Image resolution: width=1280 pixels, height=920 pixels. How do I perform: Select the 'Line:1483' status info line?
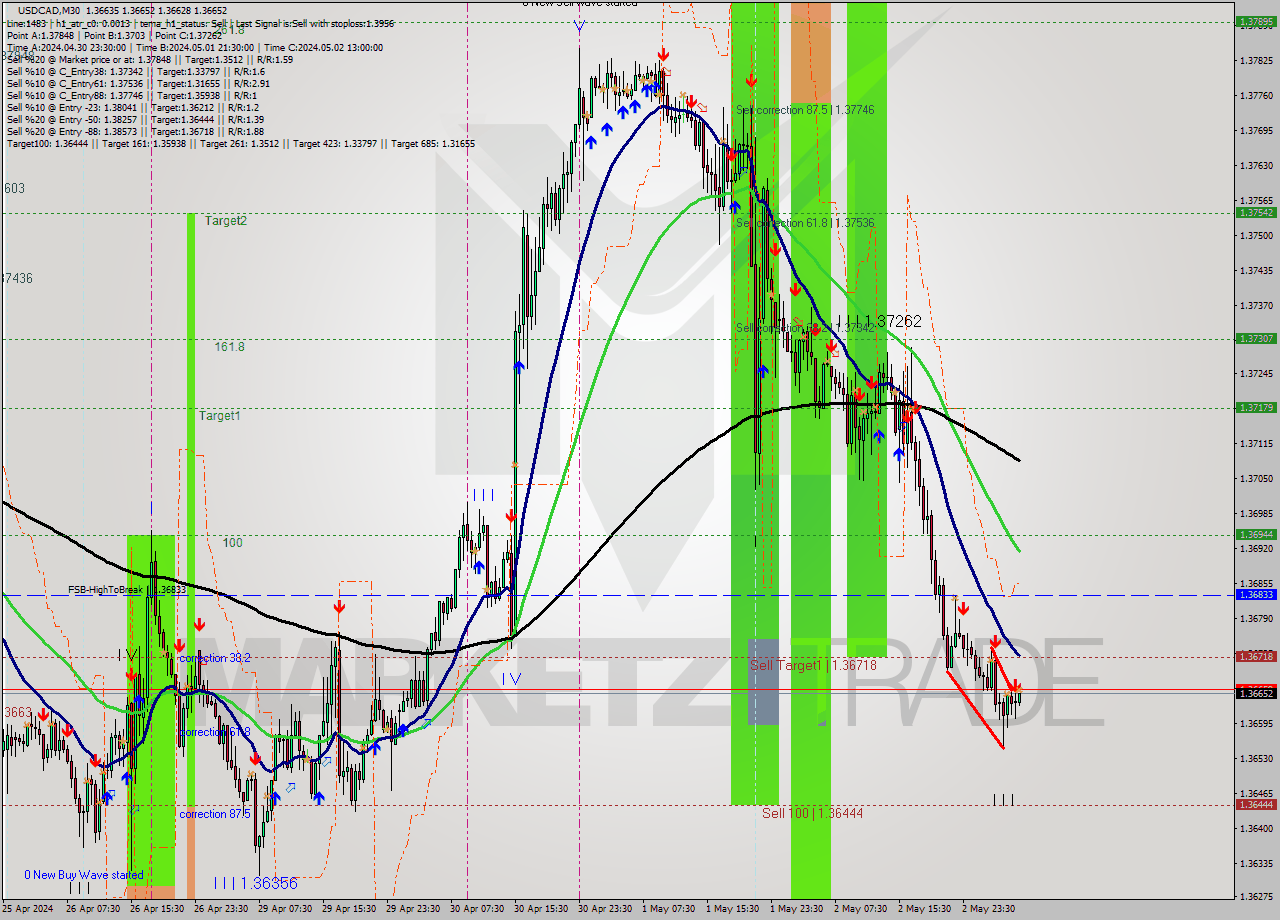200,23
